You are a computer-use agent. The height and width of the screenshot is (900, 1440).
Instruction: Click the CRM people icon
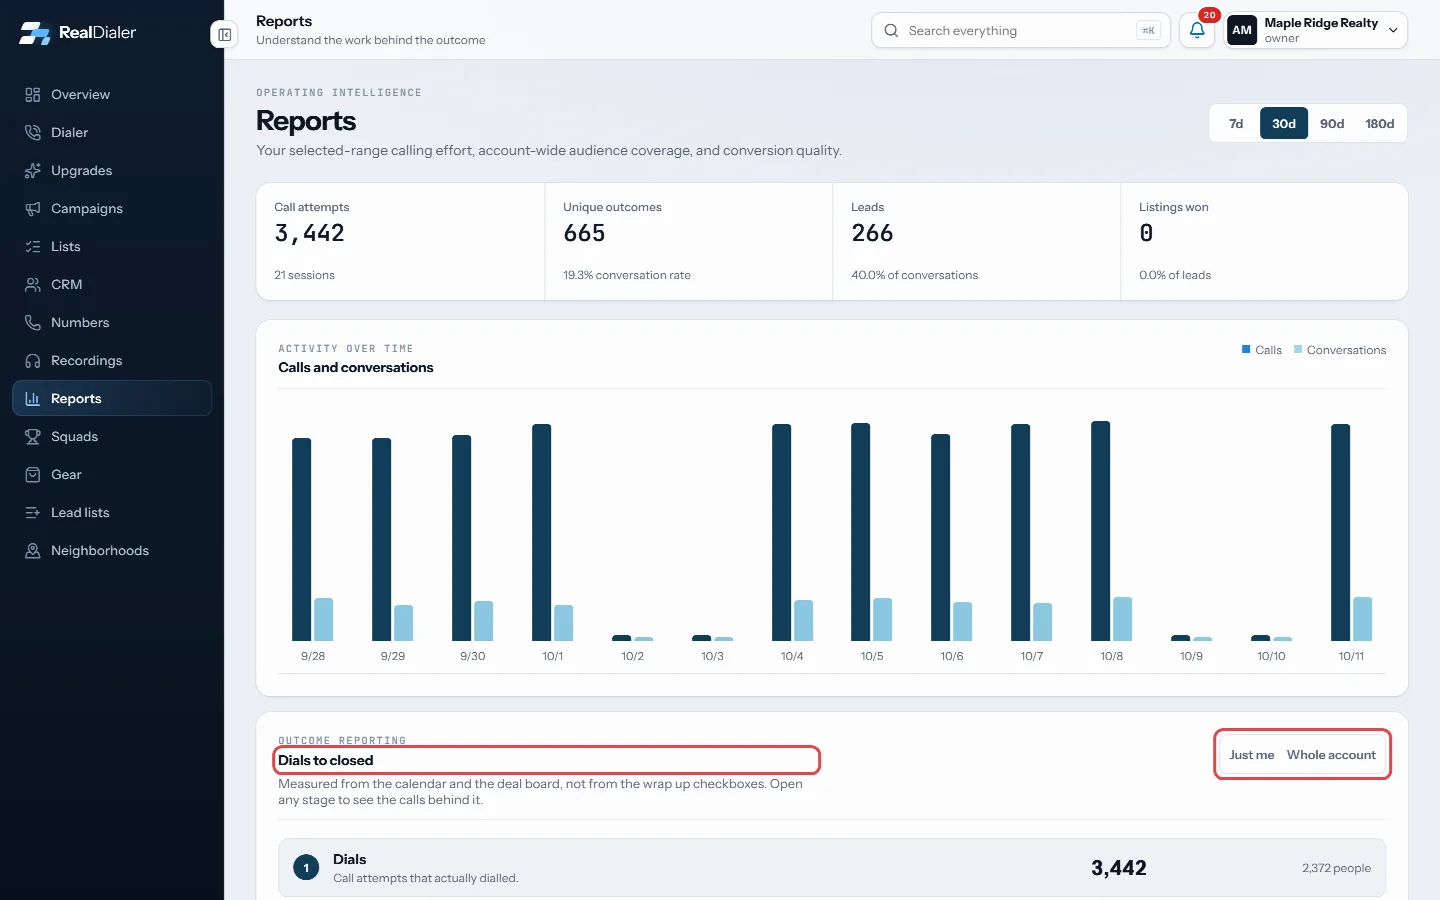(33, 285)
